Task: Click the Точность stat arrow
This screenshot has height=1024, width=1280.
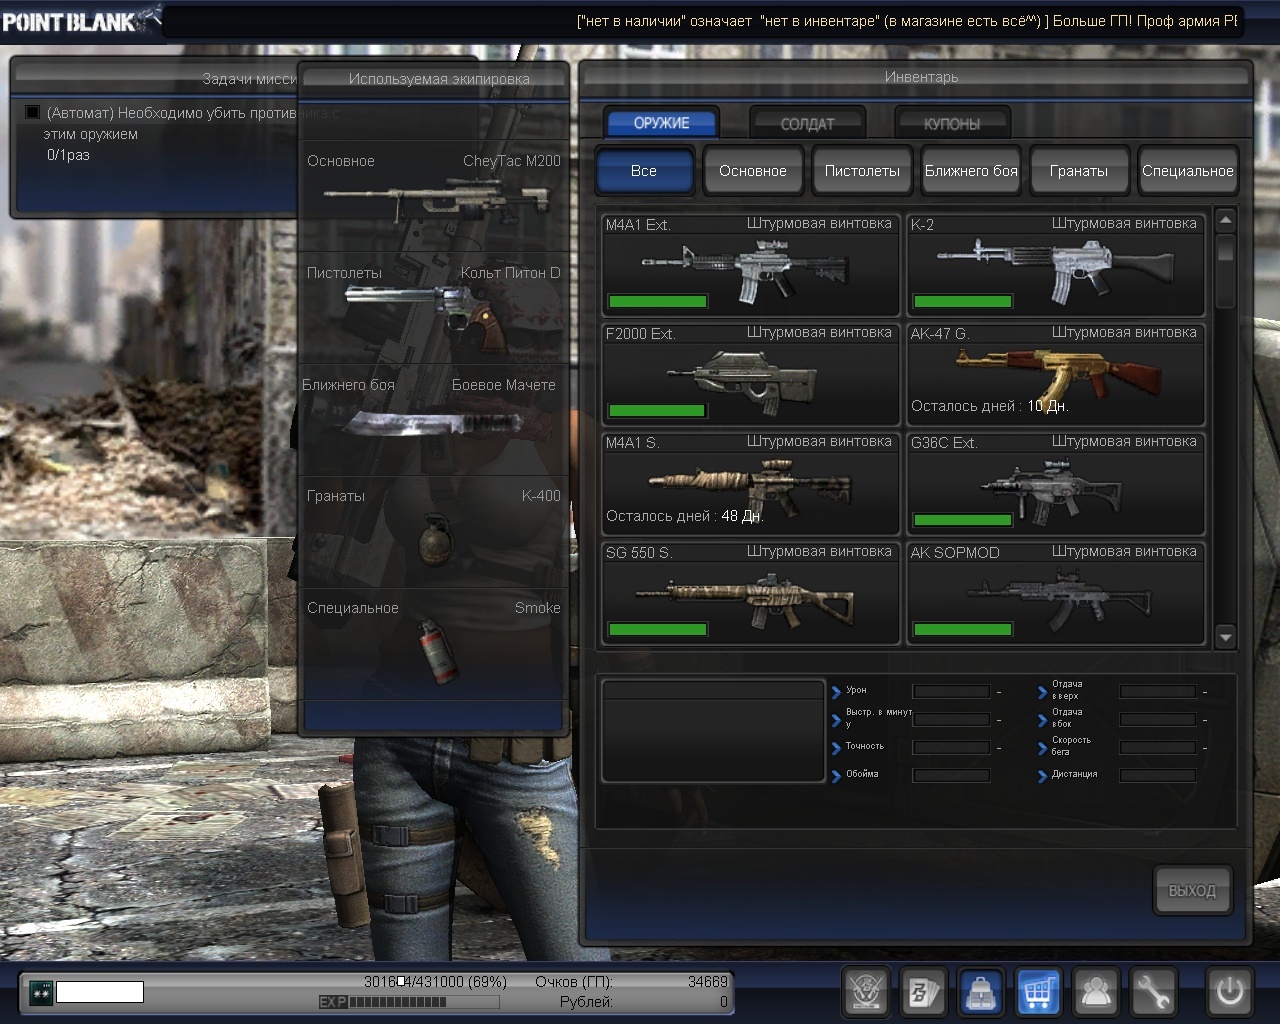Action: 836,747
